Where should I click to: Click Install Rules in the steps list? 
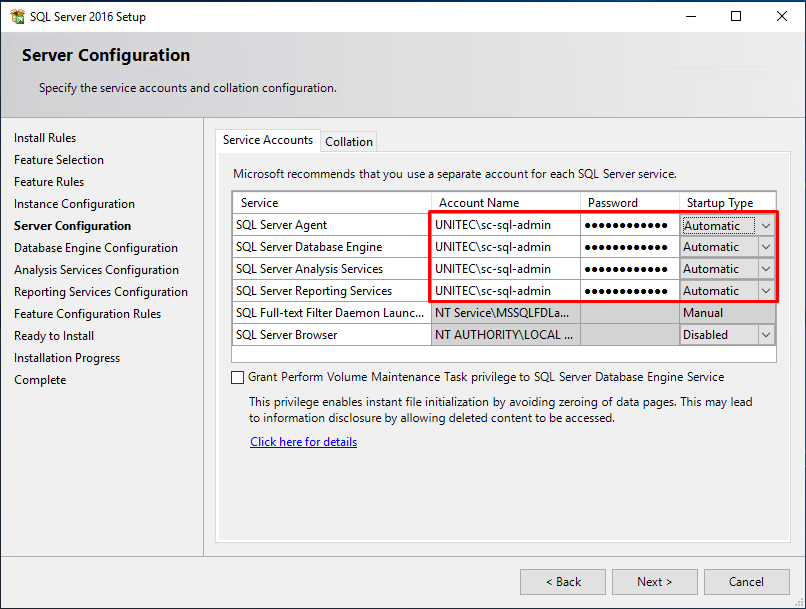click(x=45, y=138)
